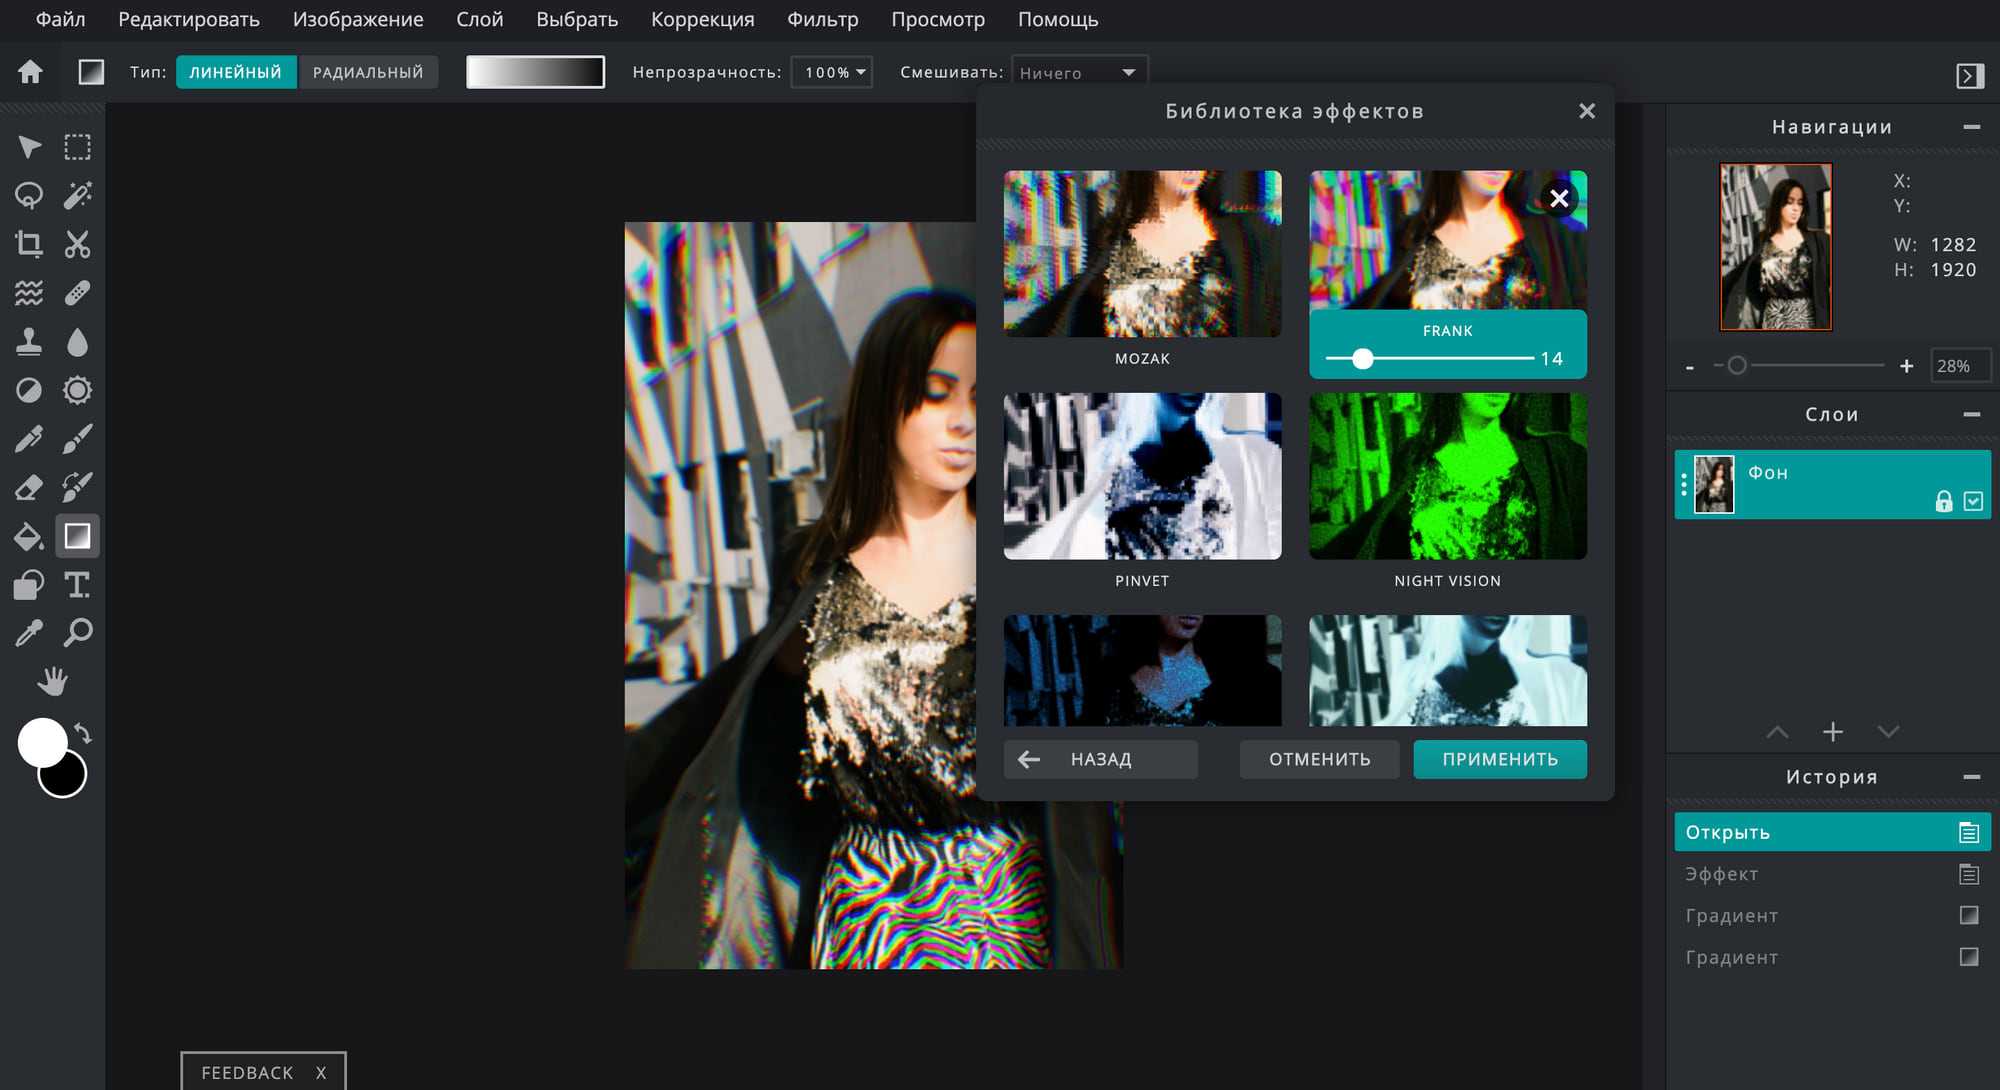Open the Коррекция menu
The height and width of the screenshot is (1090, 2000).
click(x=702, y=19)
